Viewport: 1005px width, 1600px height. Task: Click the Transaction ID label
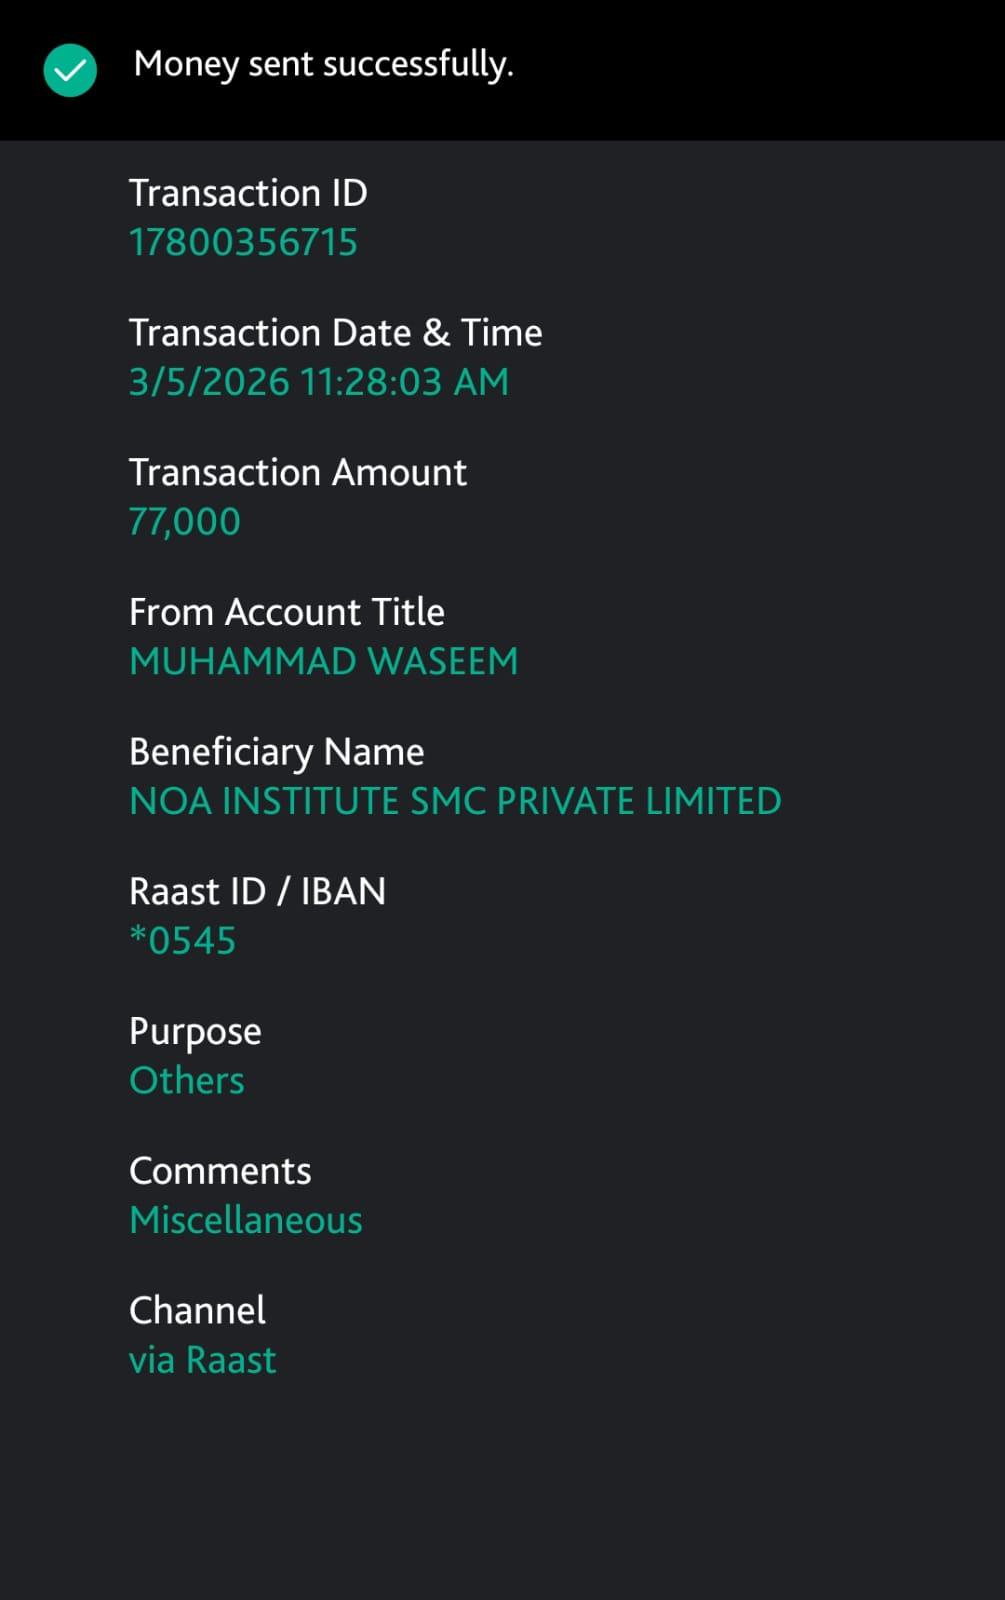(248, 193)
